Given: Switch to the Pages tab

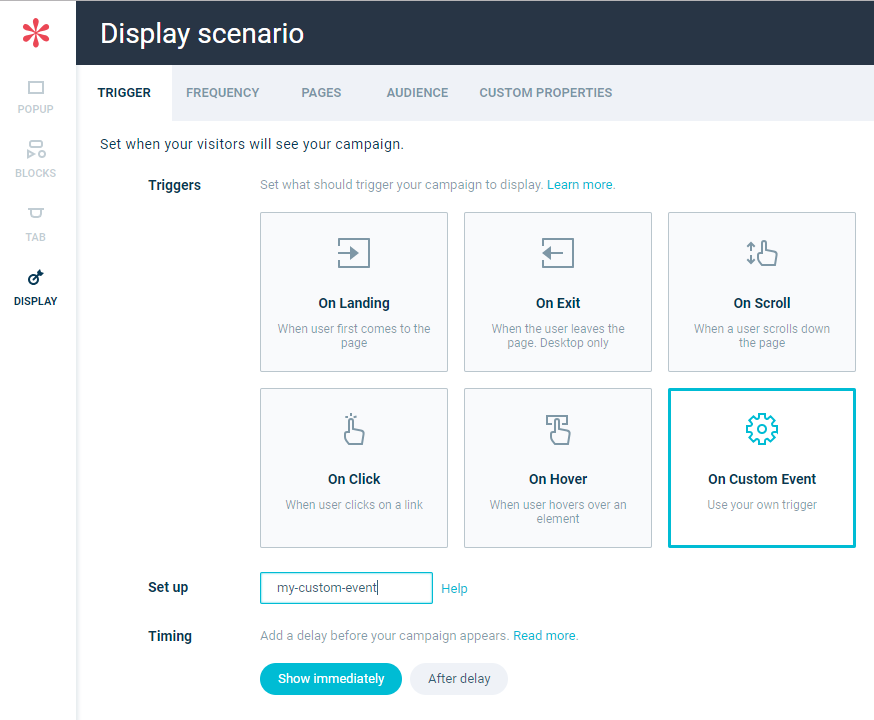Looking at the screenshot, I should coord(321,93).
